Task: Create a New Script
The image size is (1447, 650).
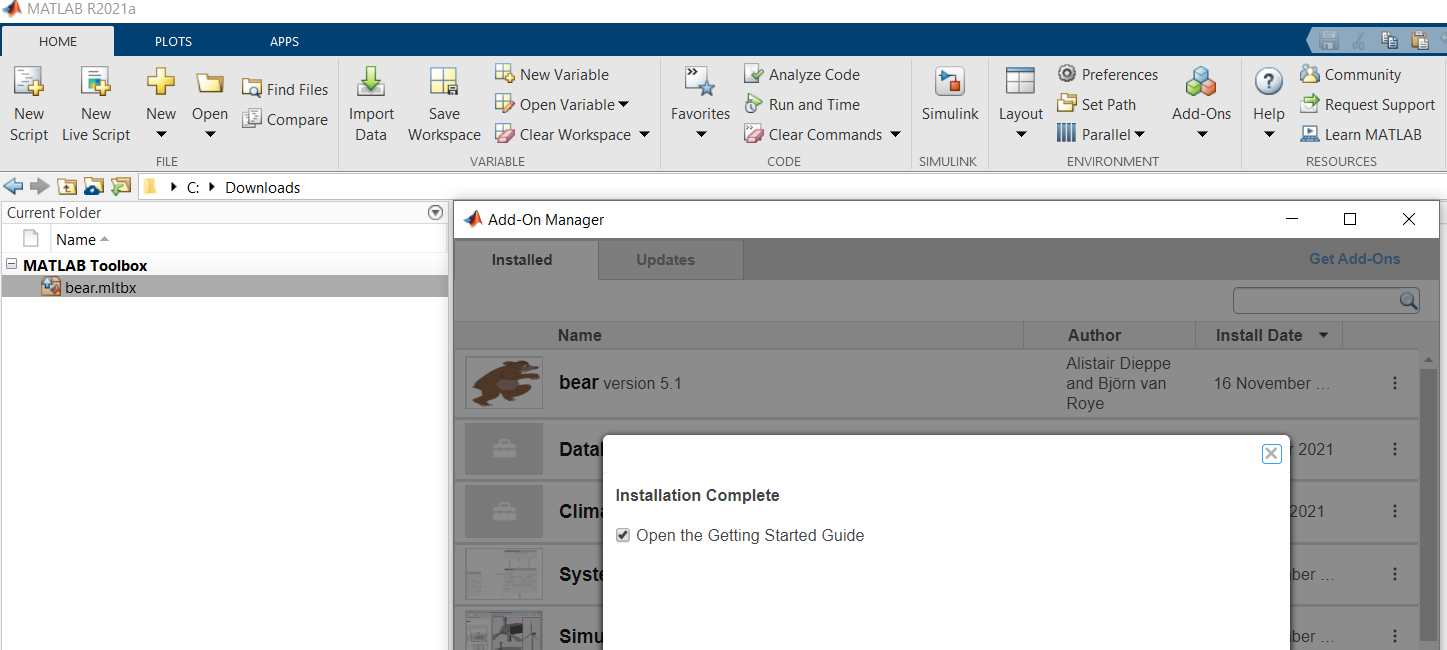Action: (28, 105)
